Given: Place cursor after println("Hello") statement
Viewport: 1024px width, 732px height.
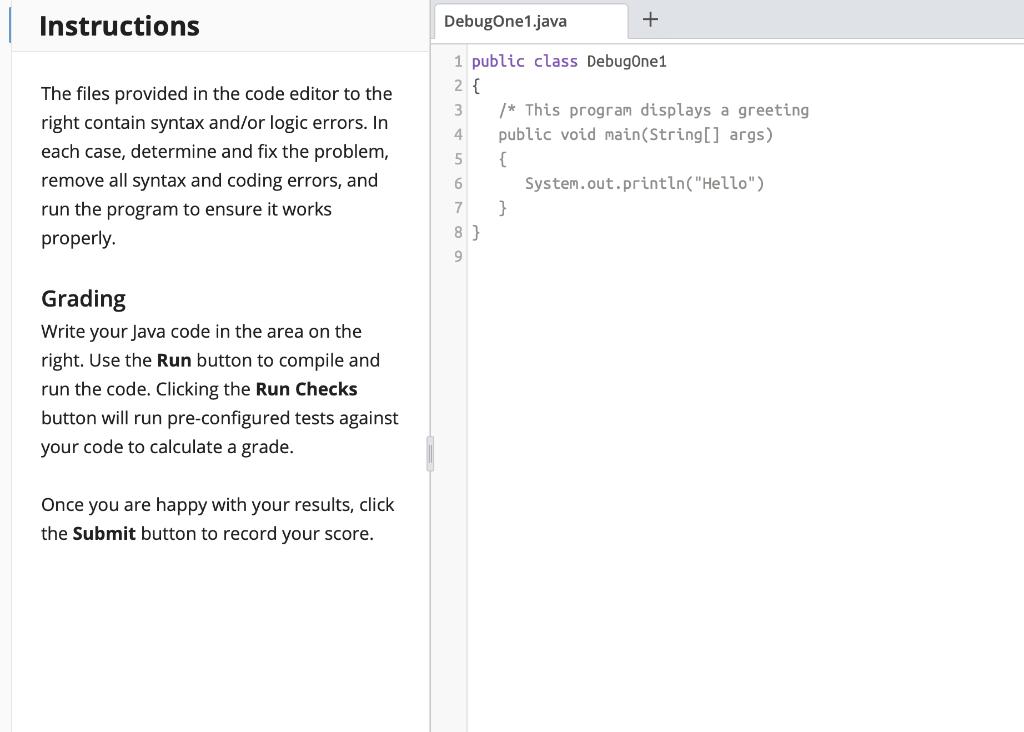Looking at the screenshot, I should coord(766,183).
